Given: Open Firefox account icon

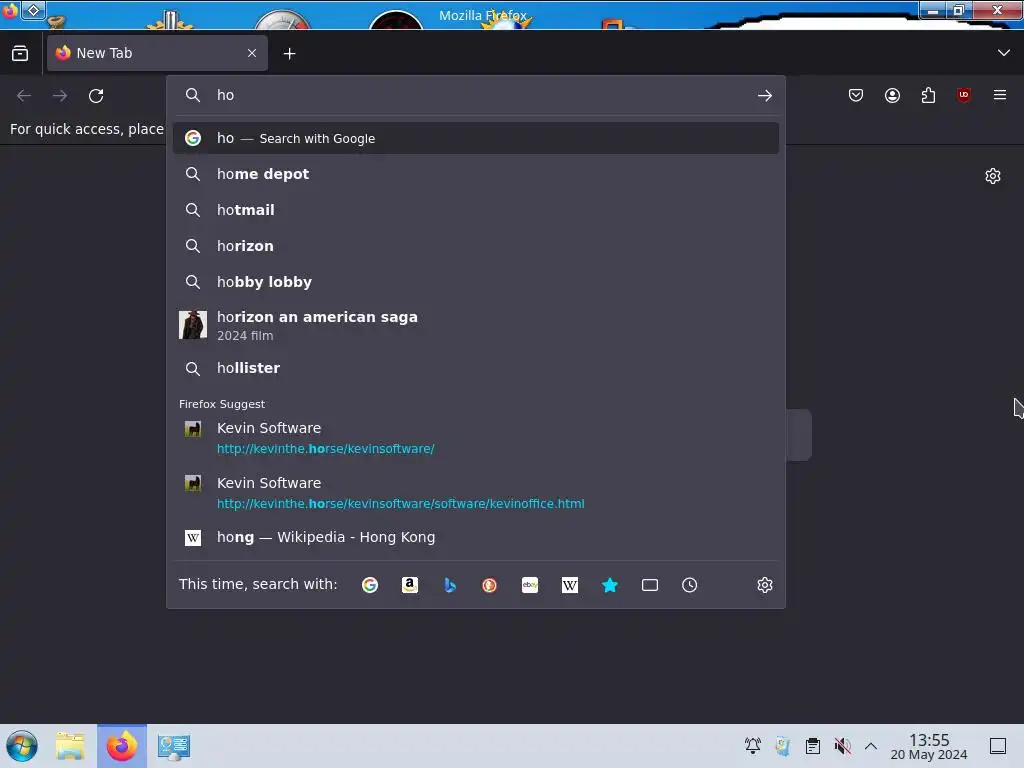Looking at the screenshot, I should pos(892,95).
